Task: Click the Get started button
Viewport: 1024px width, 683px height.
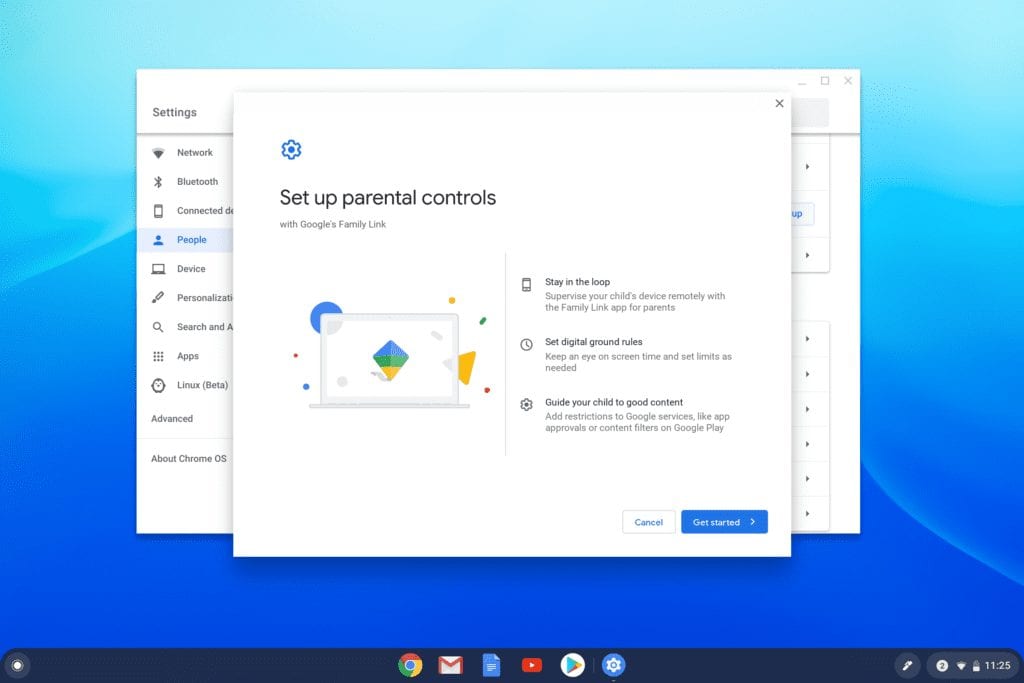Action: [x=724, y=522]
